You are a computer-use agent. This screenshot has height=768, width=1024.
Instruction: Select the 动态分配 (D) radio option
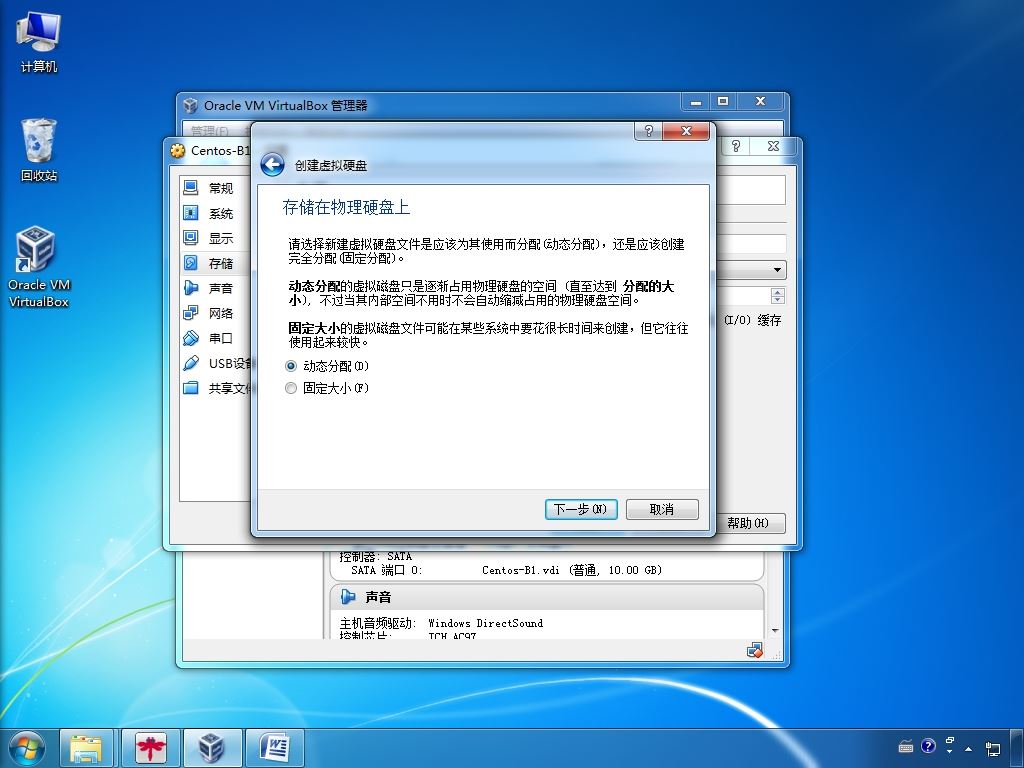pos(327,366)
